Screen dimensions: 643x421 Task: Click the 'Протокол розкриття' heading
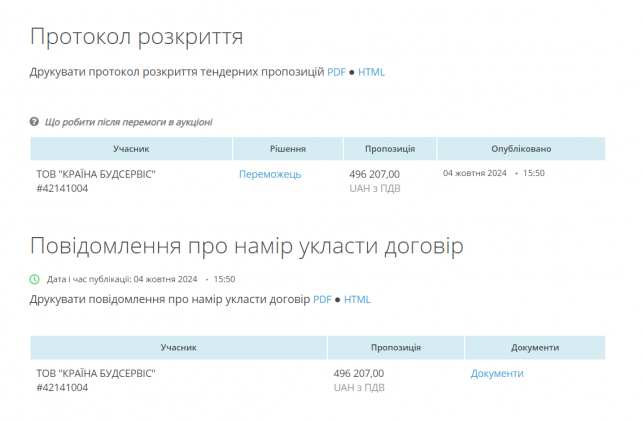click(x=137, y=37)
